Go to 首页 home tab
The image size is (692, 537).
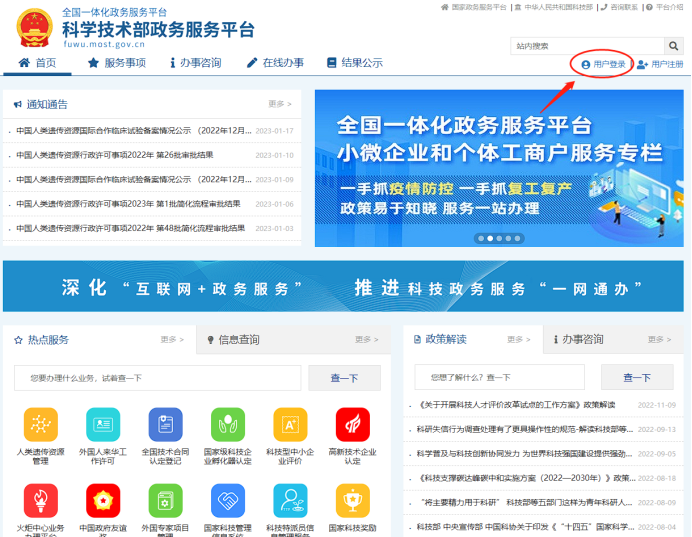38,63
